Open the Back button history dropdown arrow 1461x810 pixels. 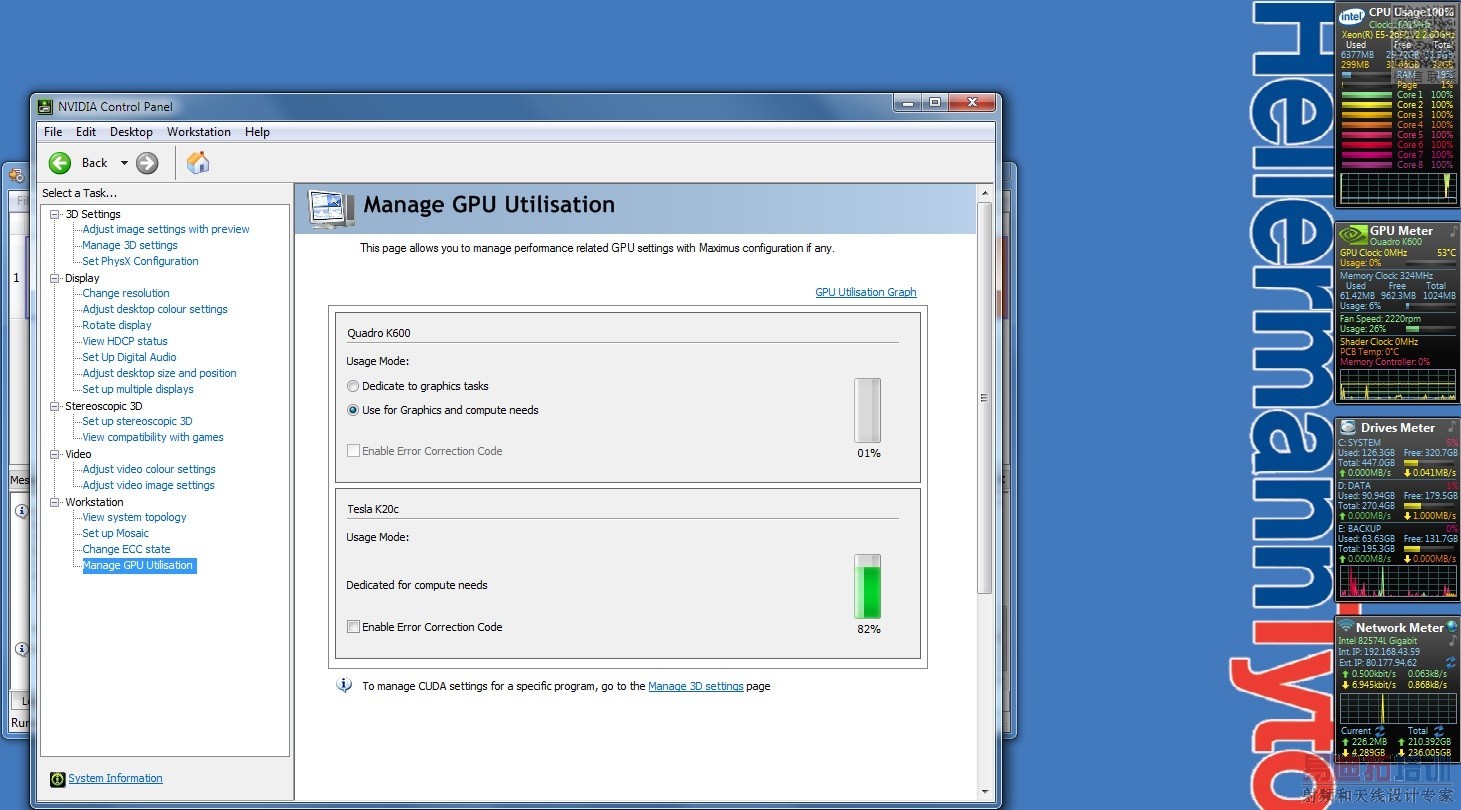coord(124,163)
